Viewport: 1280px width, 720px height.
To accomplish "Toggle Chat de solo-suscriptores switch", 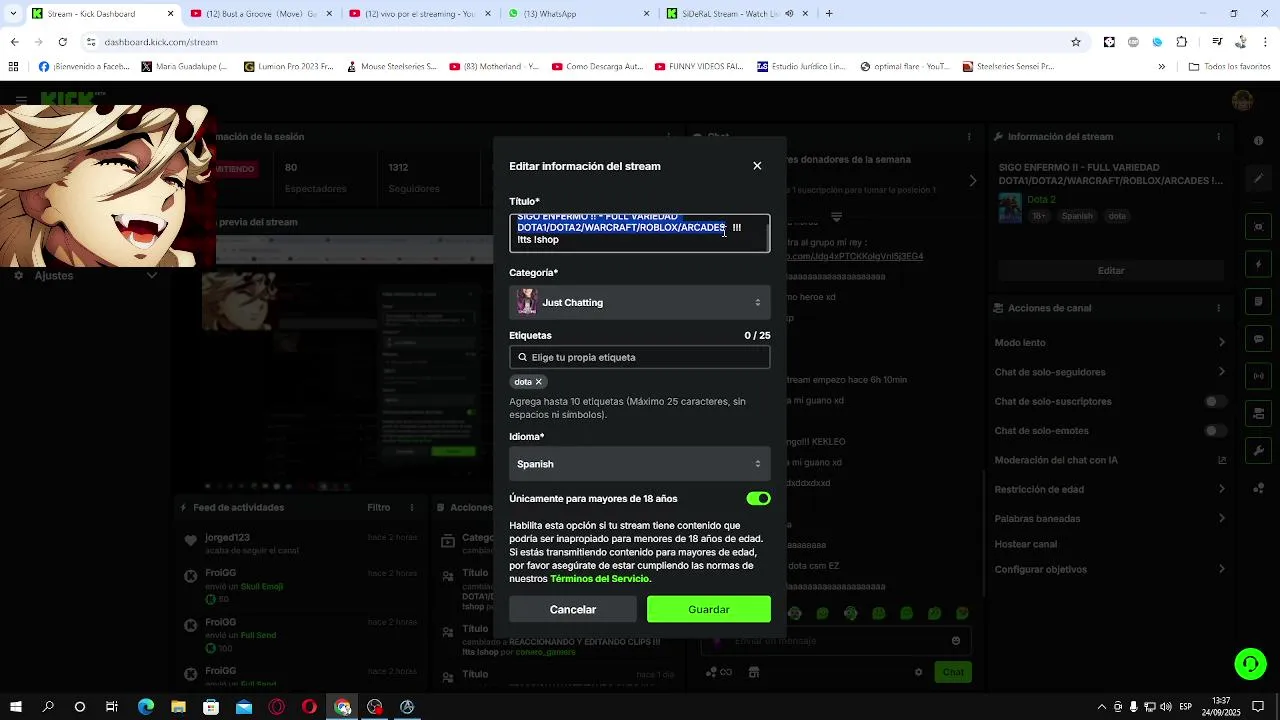I will click(x=1215, y=402).
